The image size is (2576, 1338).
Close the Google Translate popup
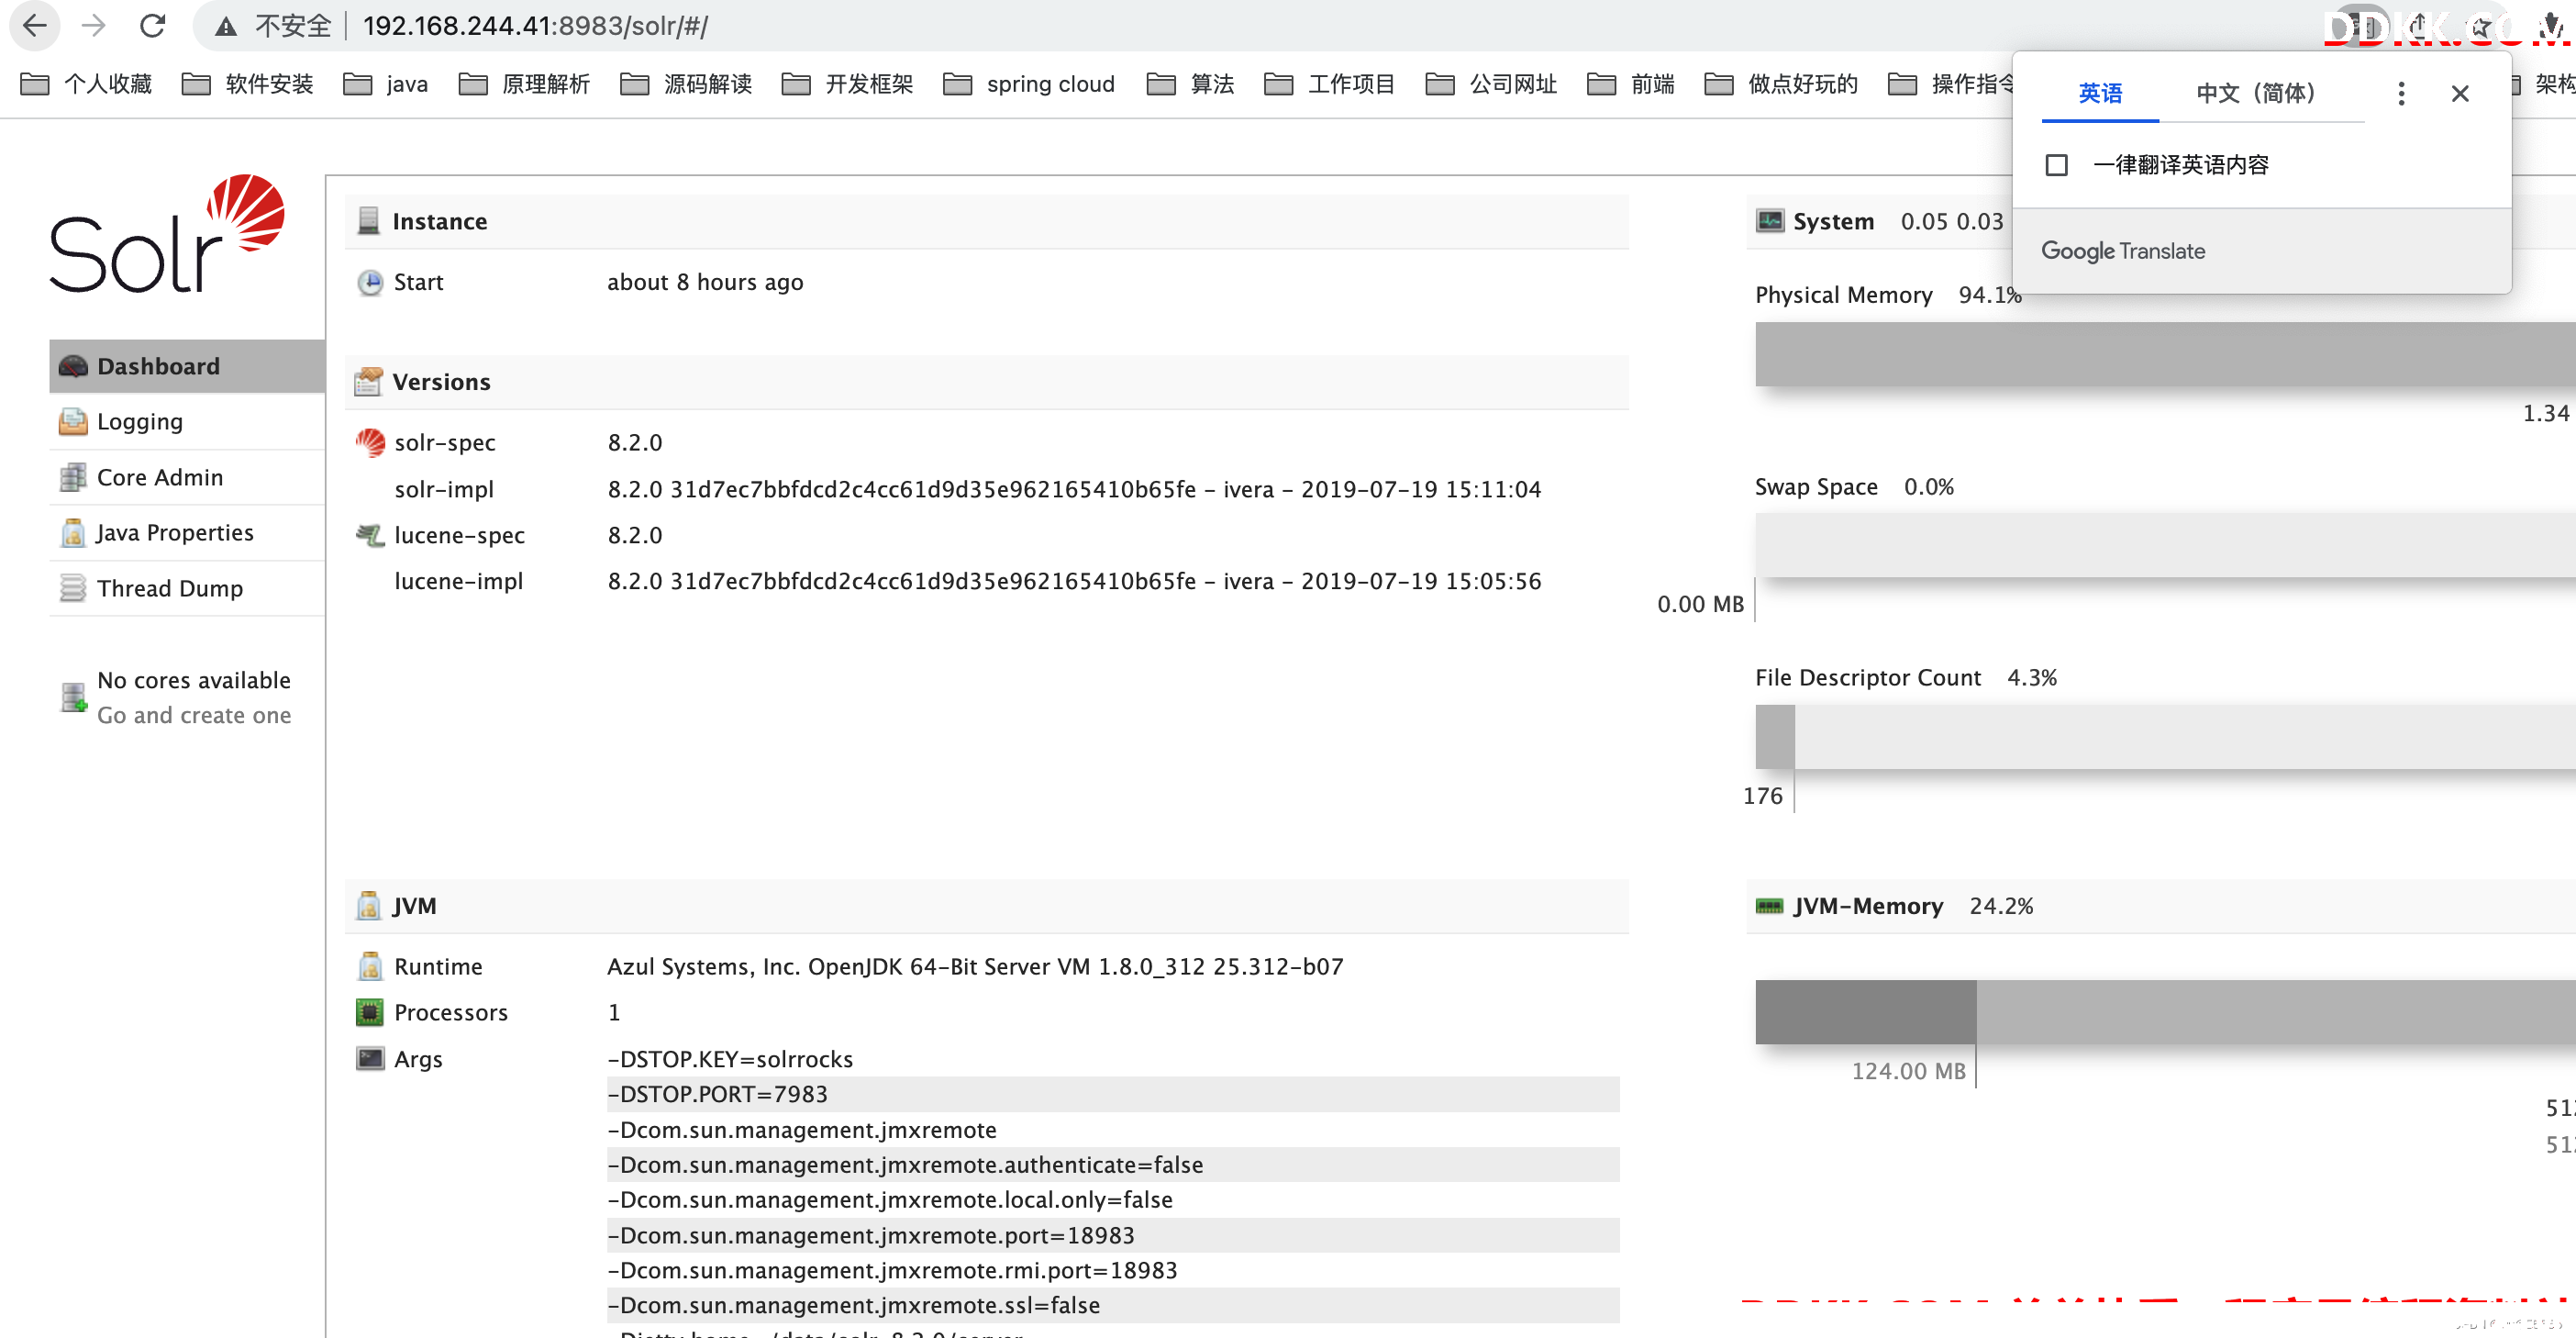pos(2460,93)
